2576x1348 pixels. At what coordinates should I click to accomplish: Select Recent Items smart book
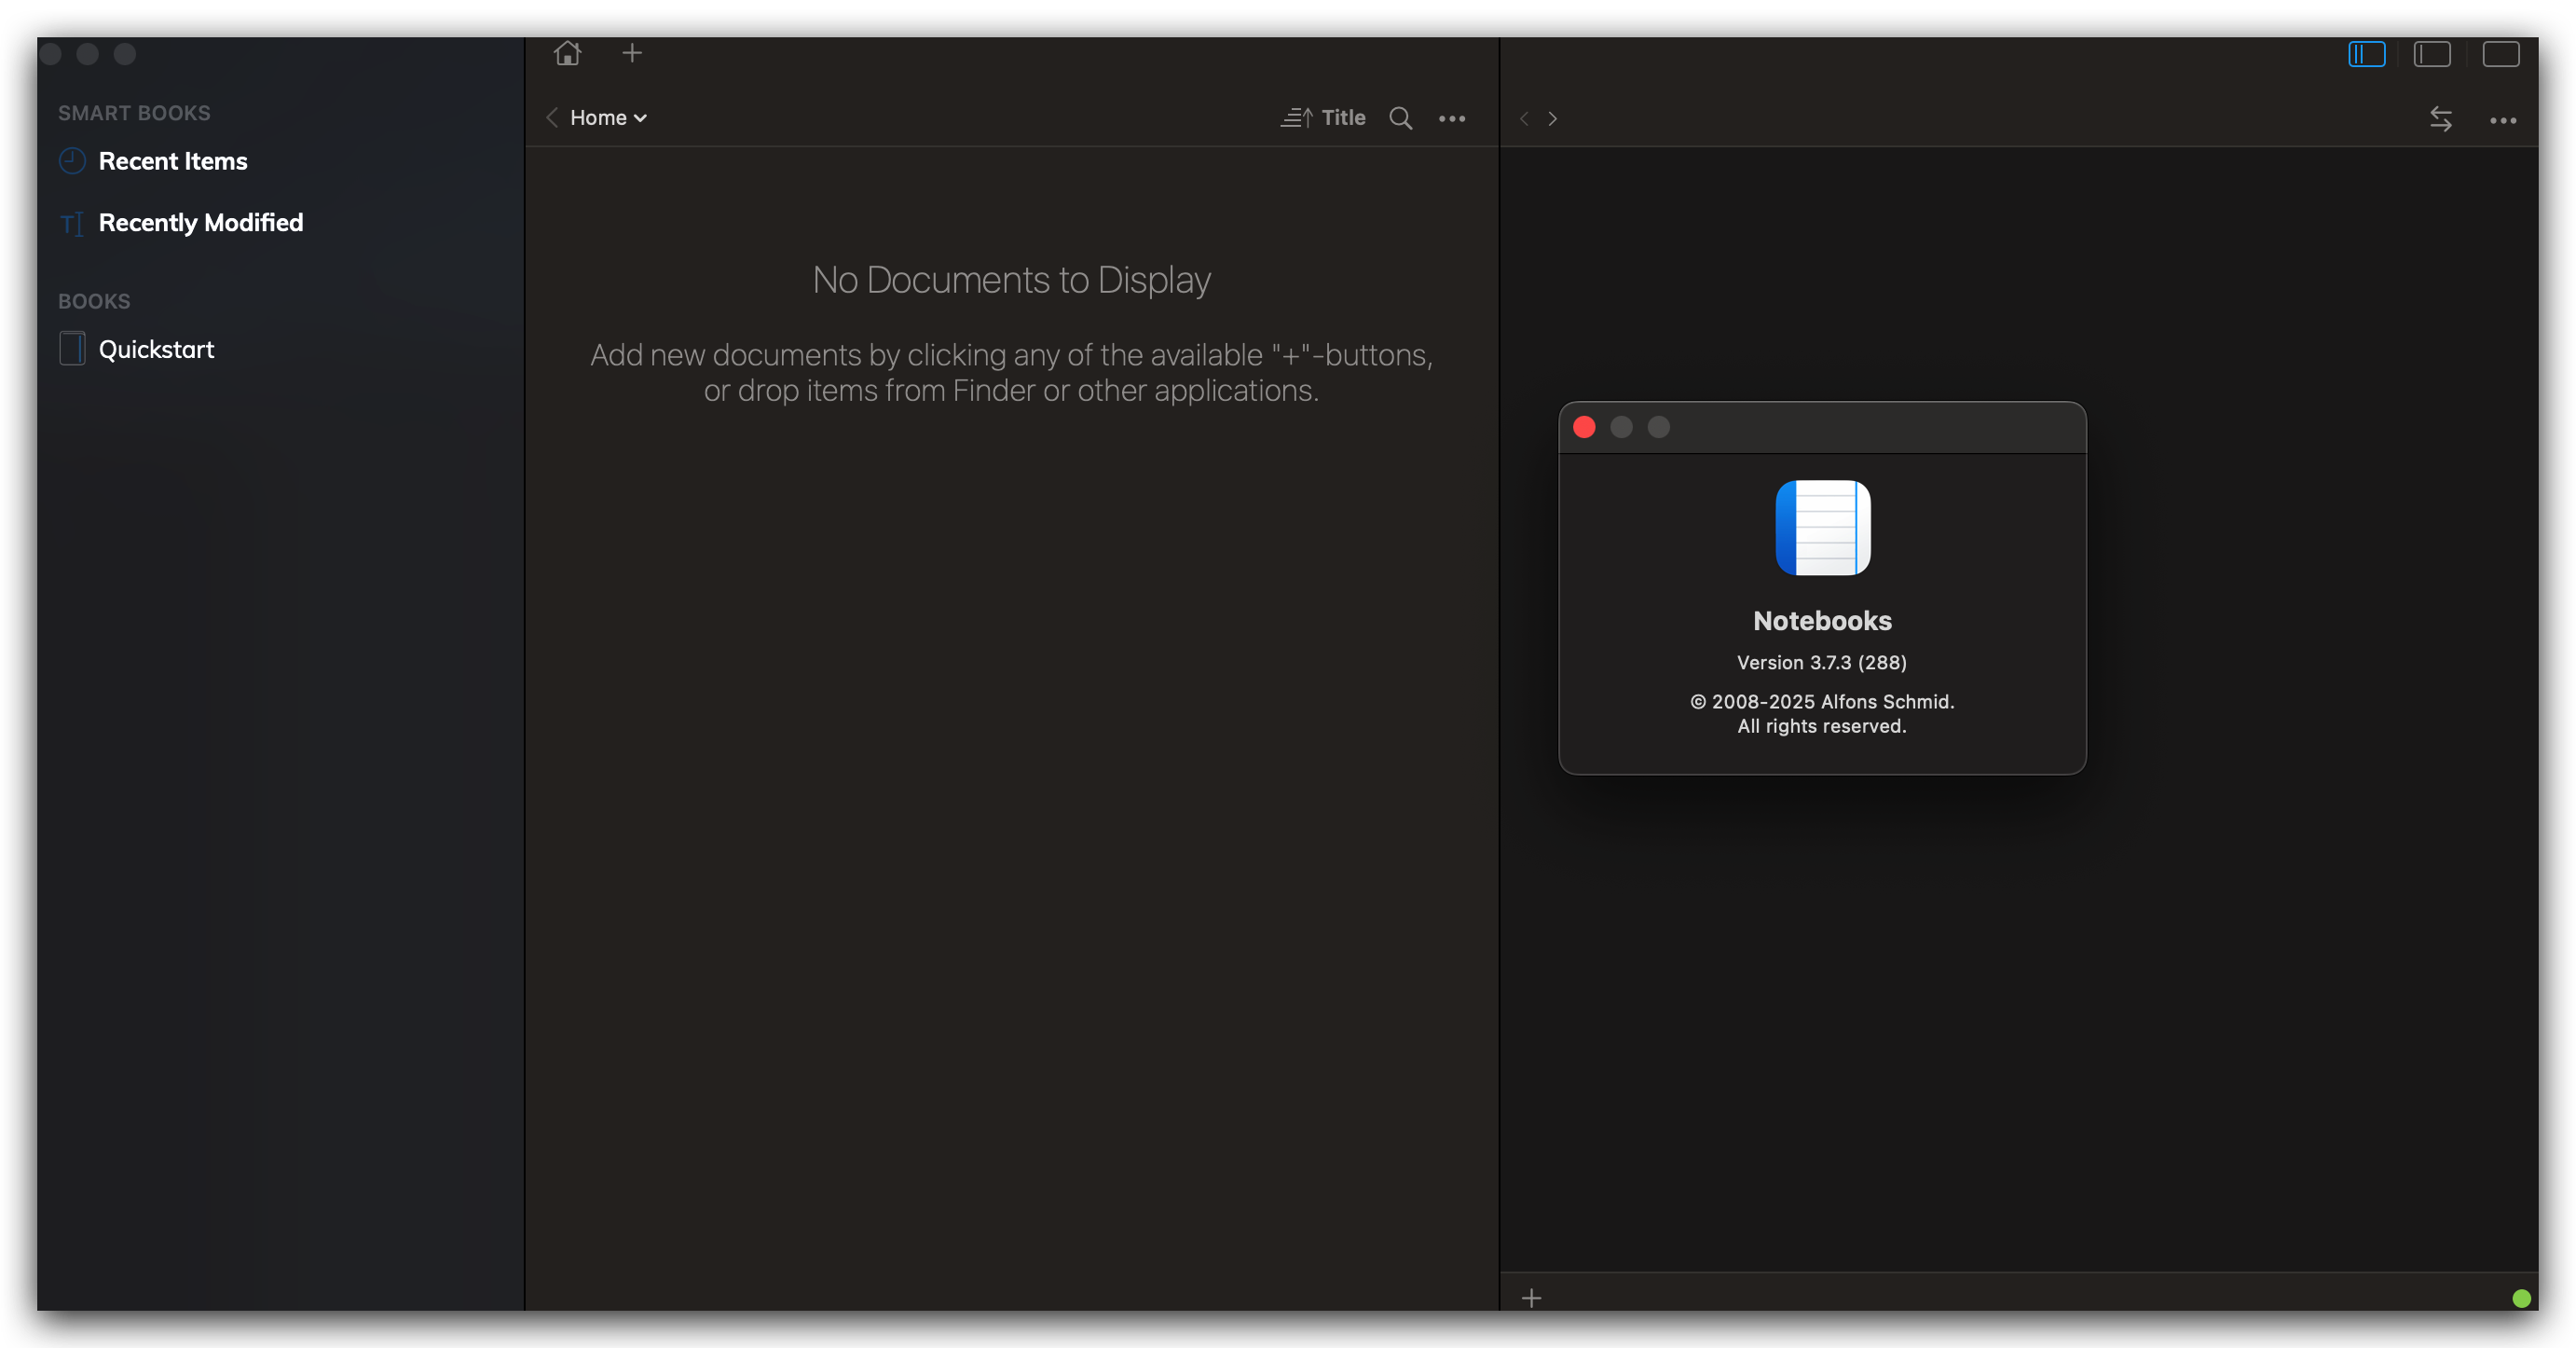tap(172, 161)
